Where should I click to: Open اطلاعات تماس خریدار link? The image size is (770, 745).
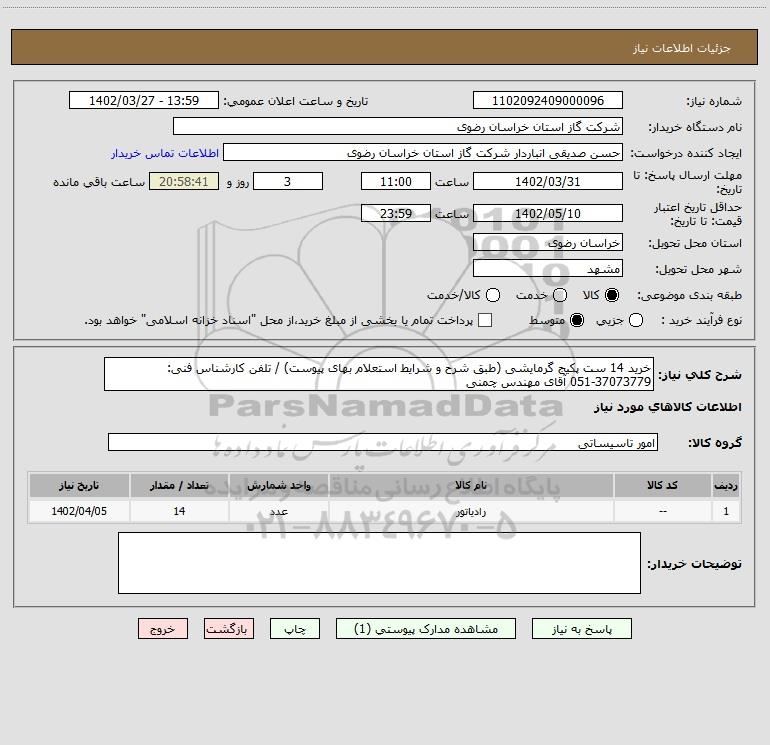point(165,153)
